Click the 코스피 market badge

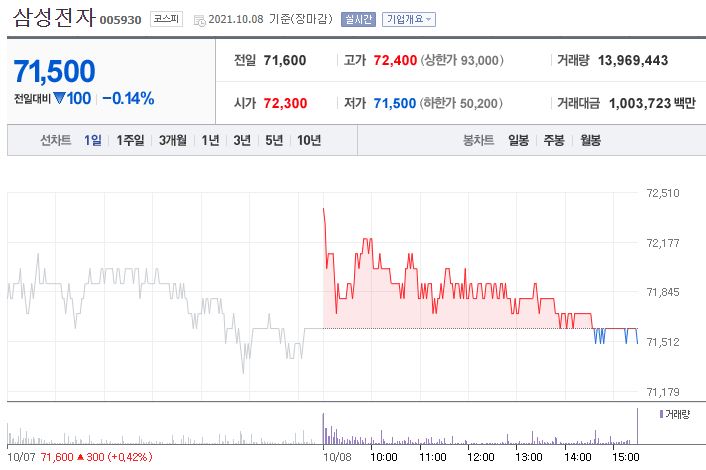166,19
